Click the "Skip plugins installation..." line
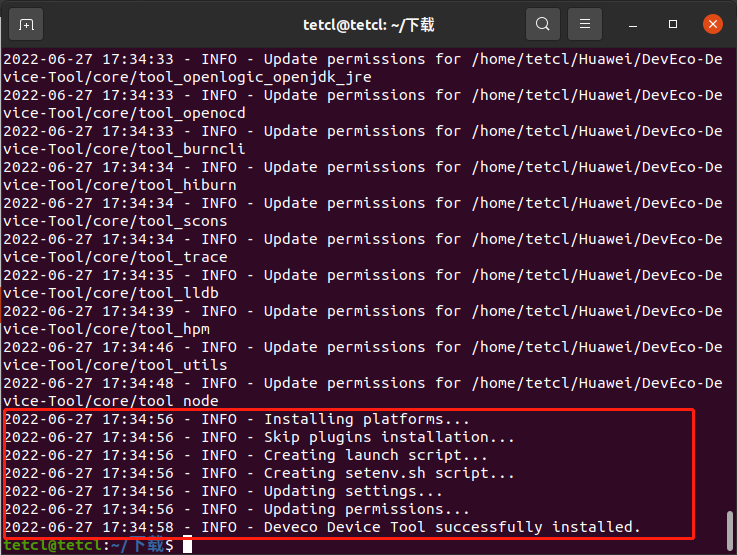737x555 pixels. 389,437
